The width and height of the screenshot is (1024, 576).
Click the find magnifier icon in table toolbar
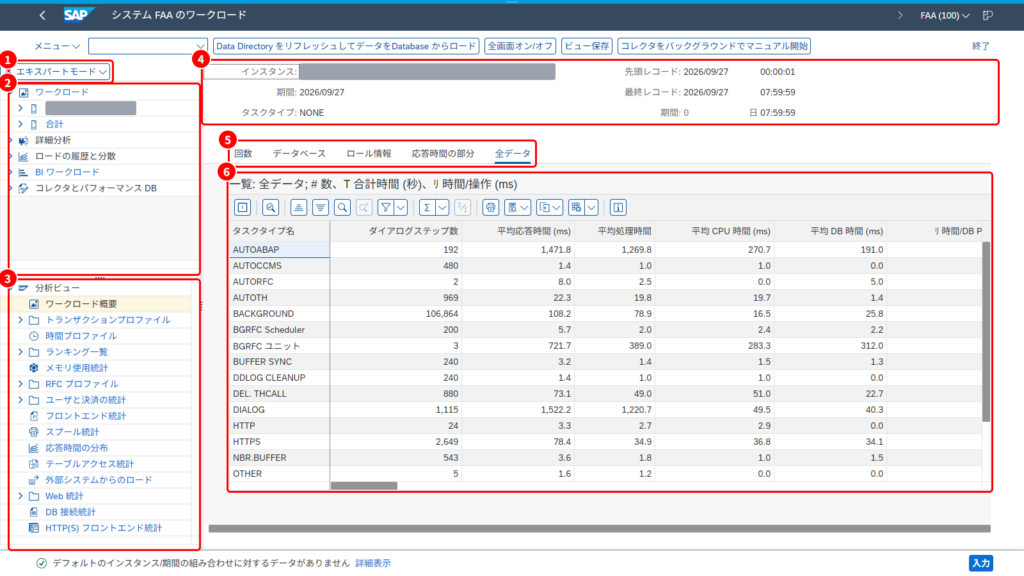tap(342, 208)
